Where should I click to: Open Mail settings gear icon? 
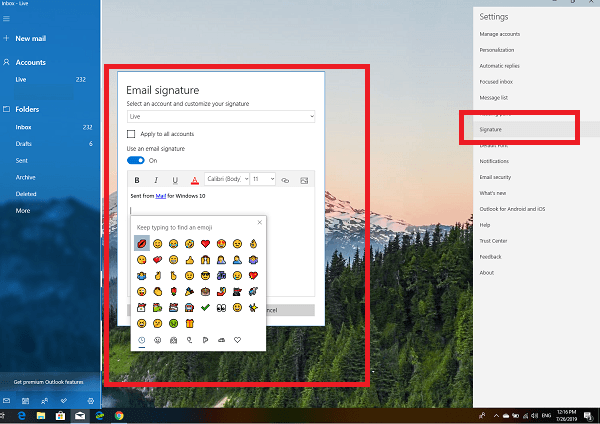tap(91, 401)
